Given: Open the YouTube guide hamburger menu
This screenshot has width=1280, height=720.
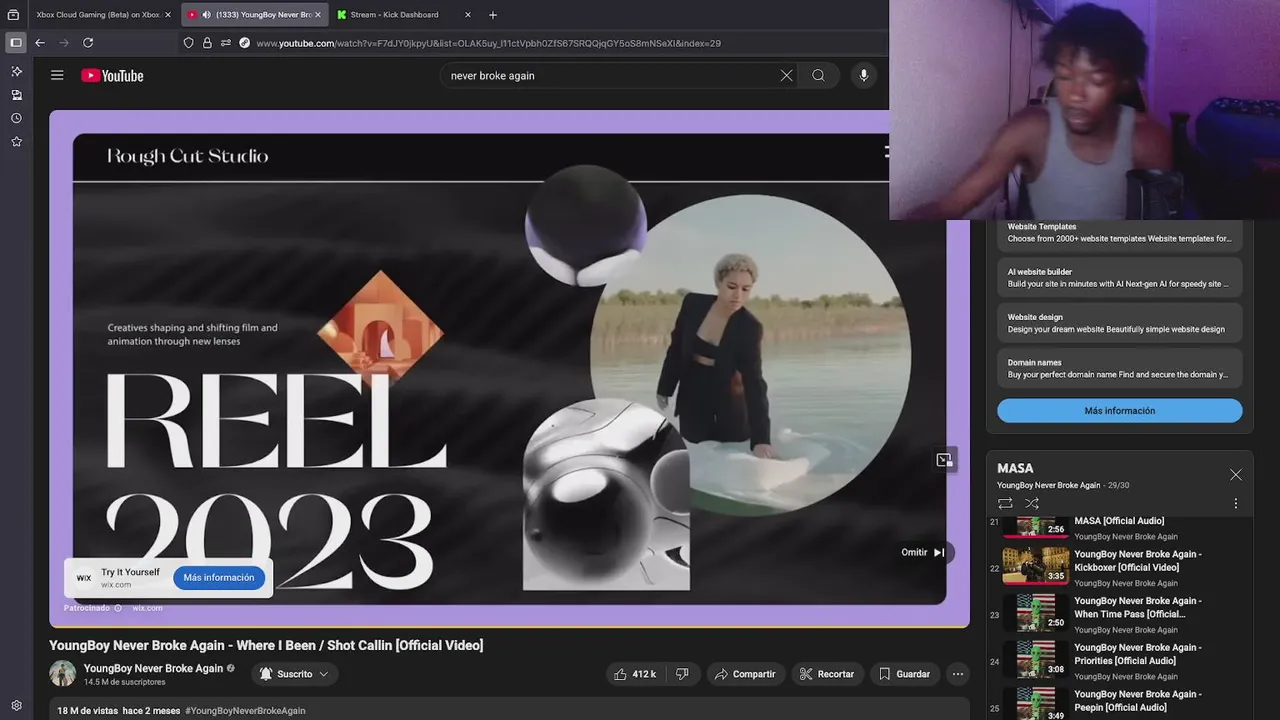Looking at the screenshot, I should 57,75.
